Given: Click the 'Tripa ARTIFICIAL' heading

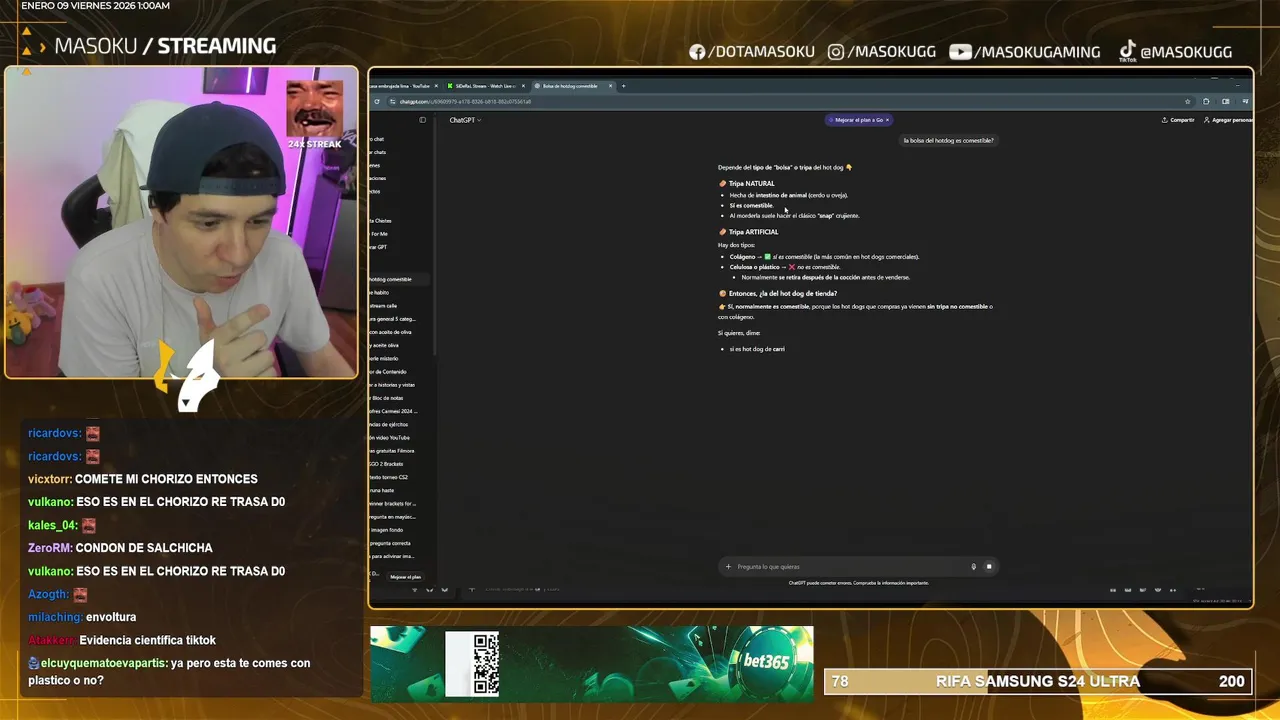Looking at the screenshot, I should point(753,232).
